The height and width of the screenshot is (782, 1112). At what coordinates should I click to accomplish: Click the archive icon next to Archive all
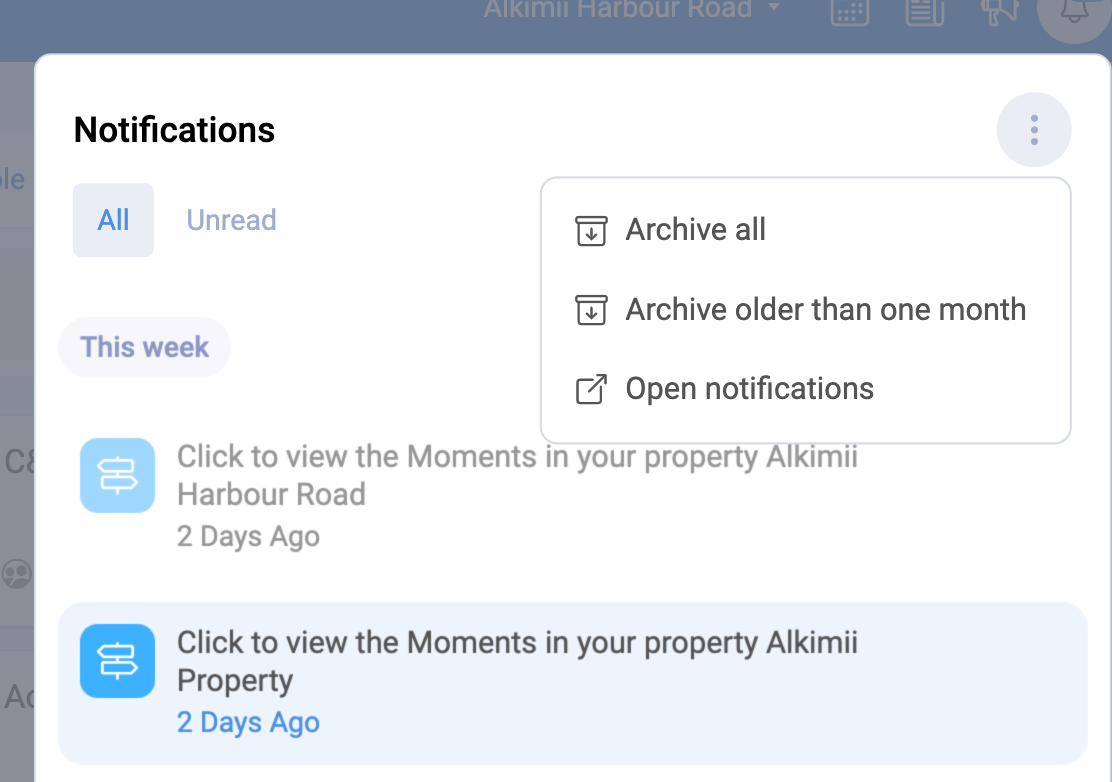coord(590,229)
